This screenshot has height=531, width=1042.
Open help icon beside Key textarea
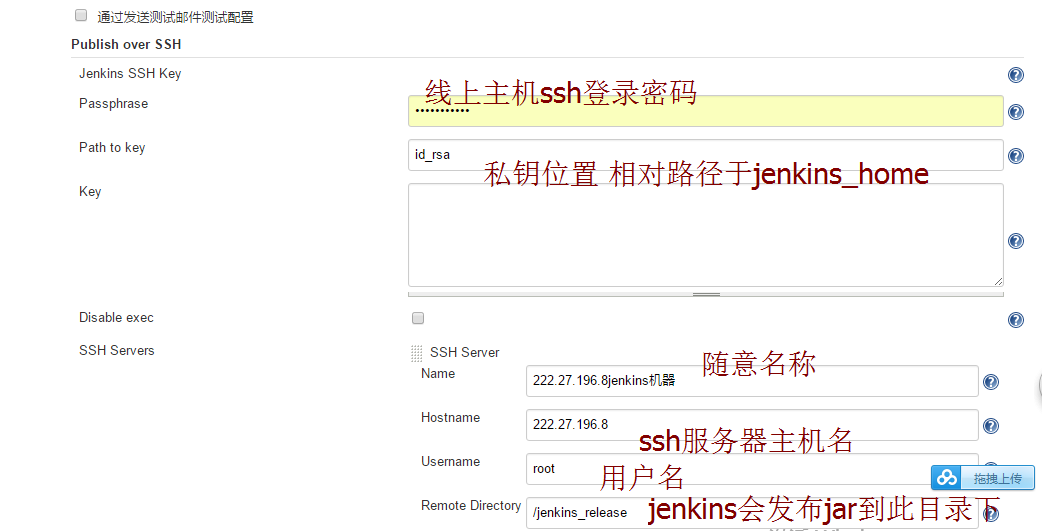tap(1015, 241)
